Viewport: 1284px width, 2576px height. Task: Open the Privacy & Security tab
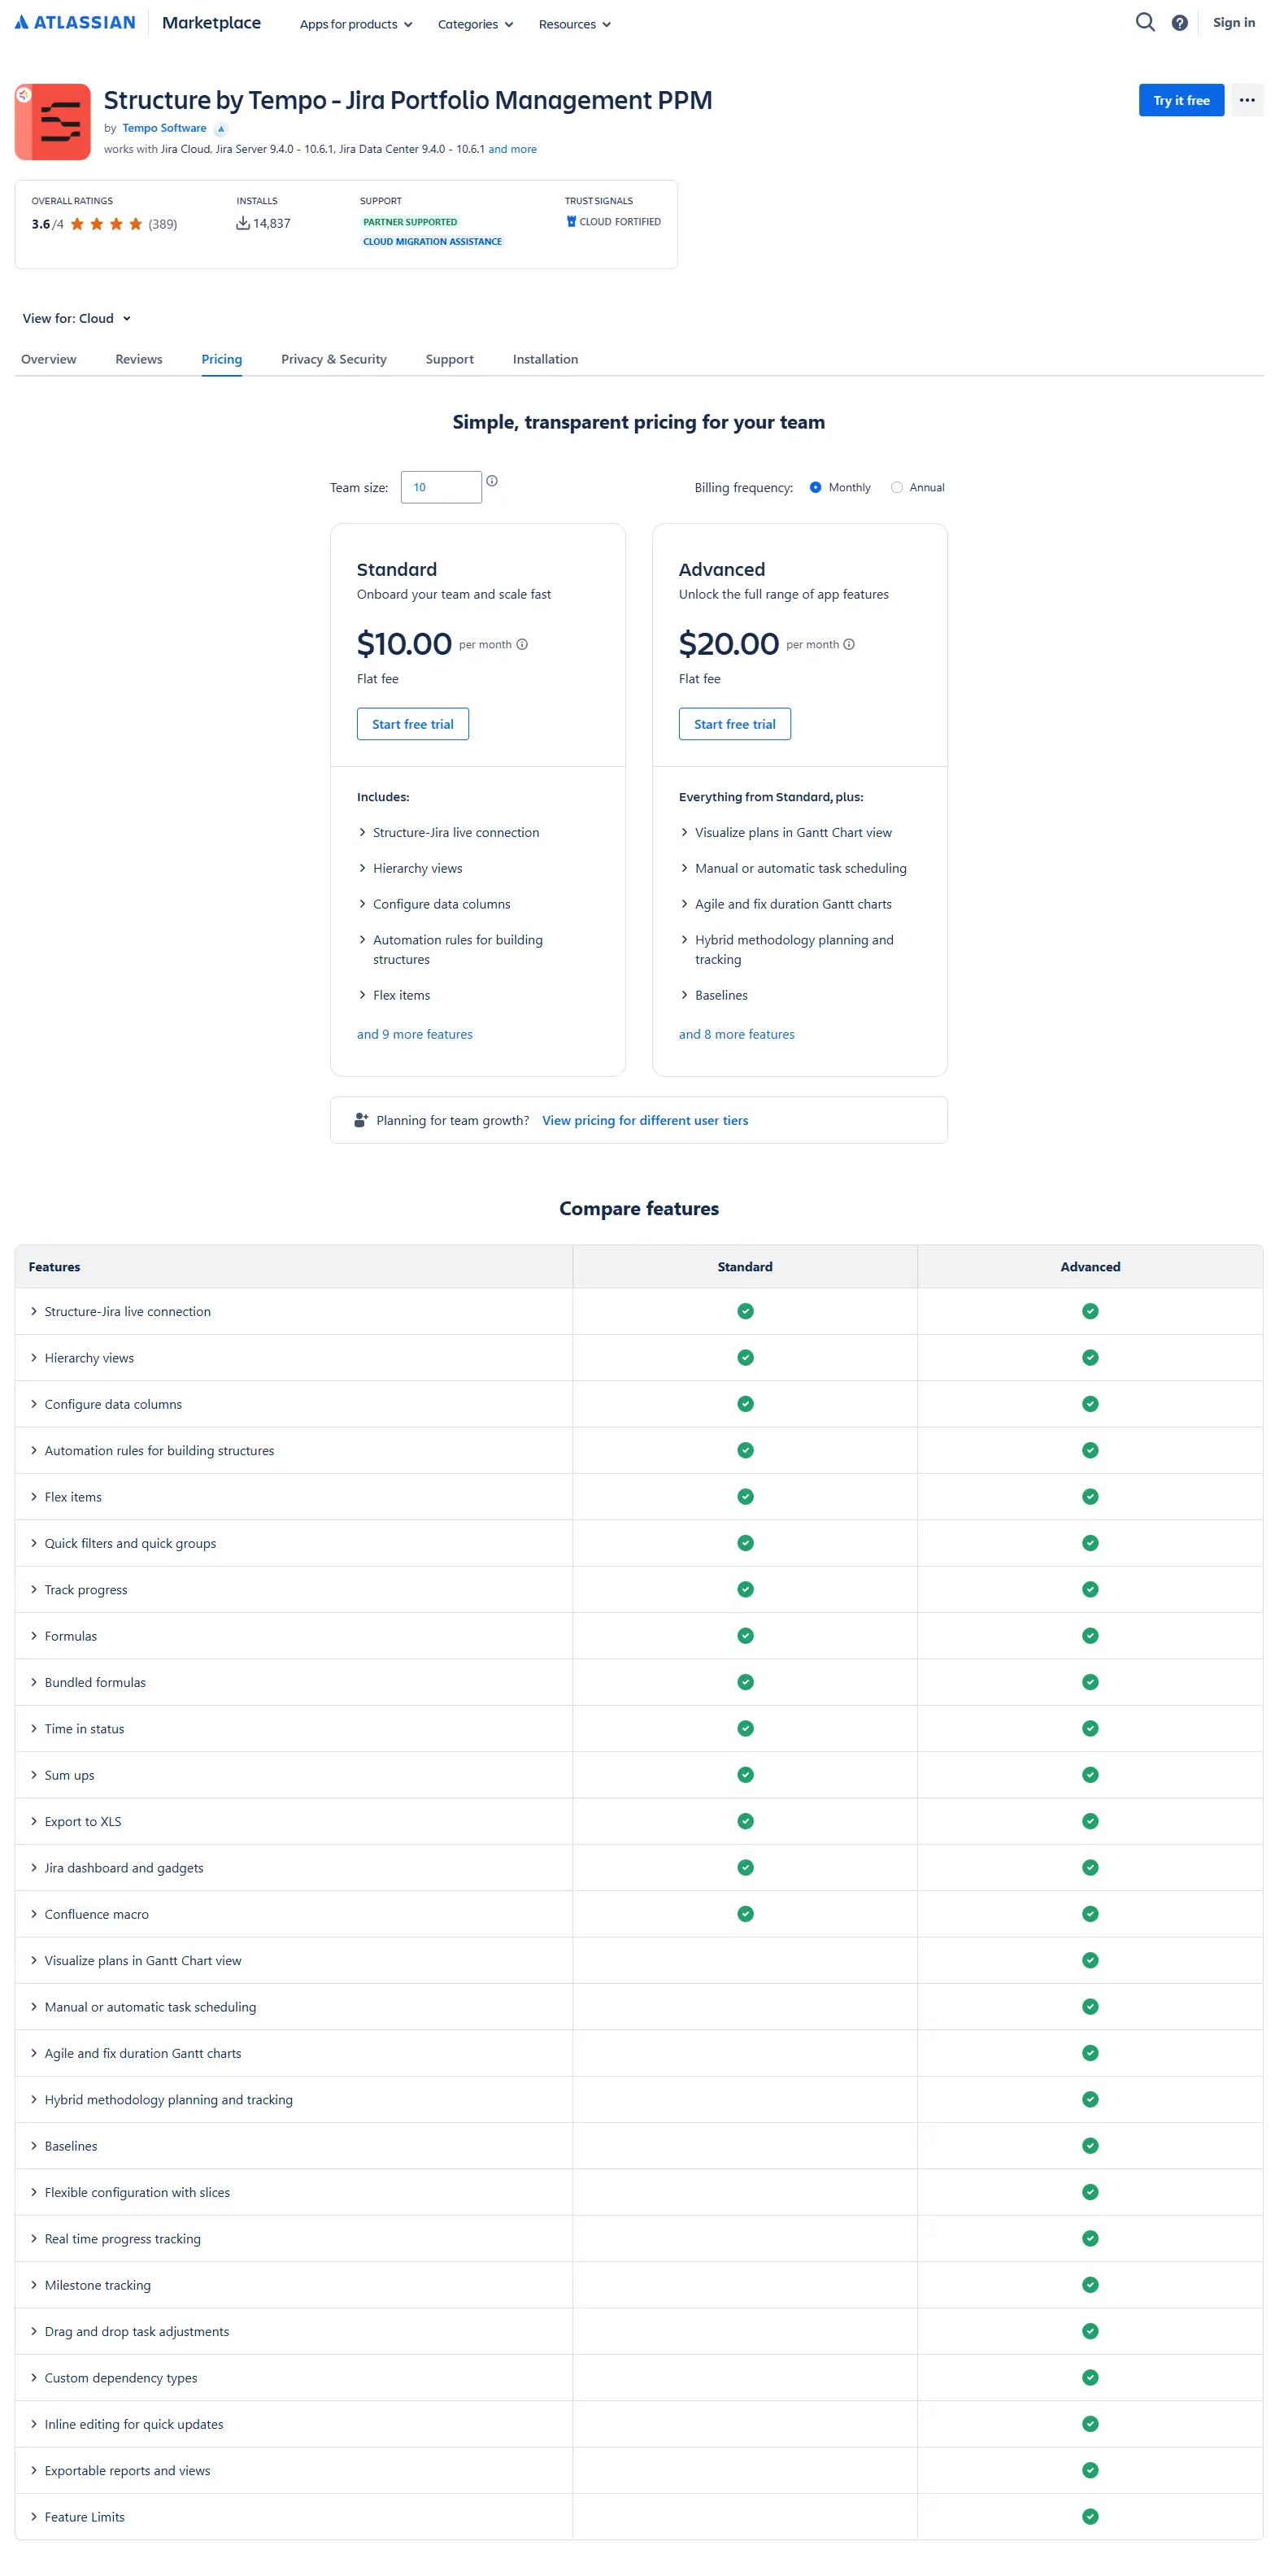(333, 359)
